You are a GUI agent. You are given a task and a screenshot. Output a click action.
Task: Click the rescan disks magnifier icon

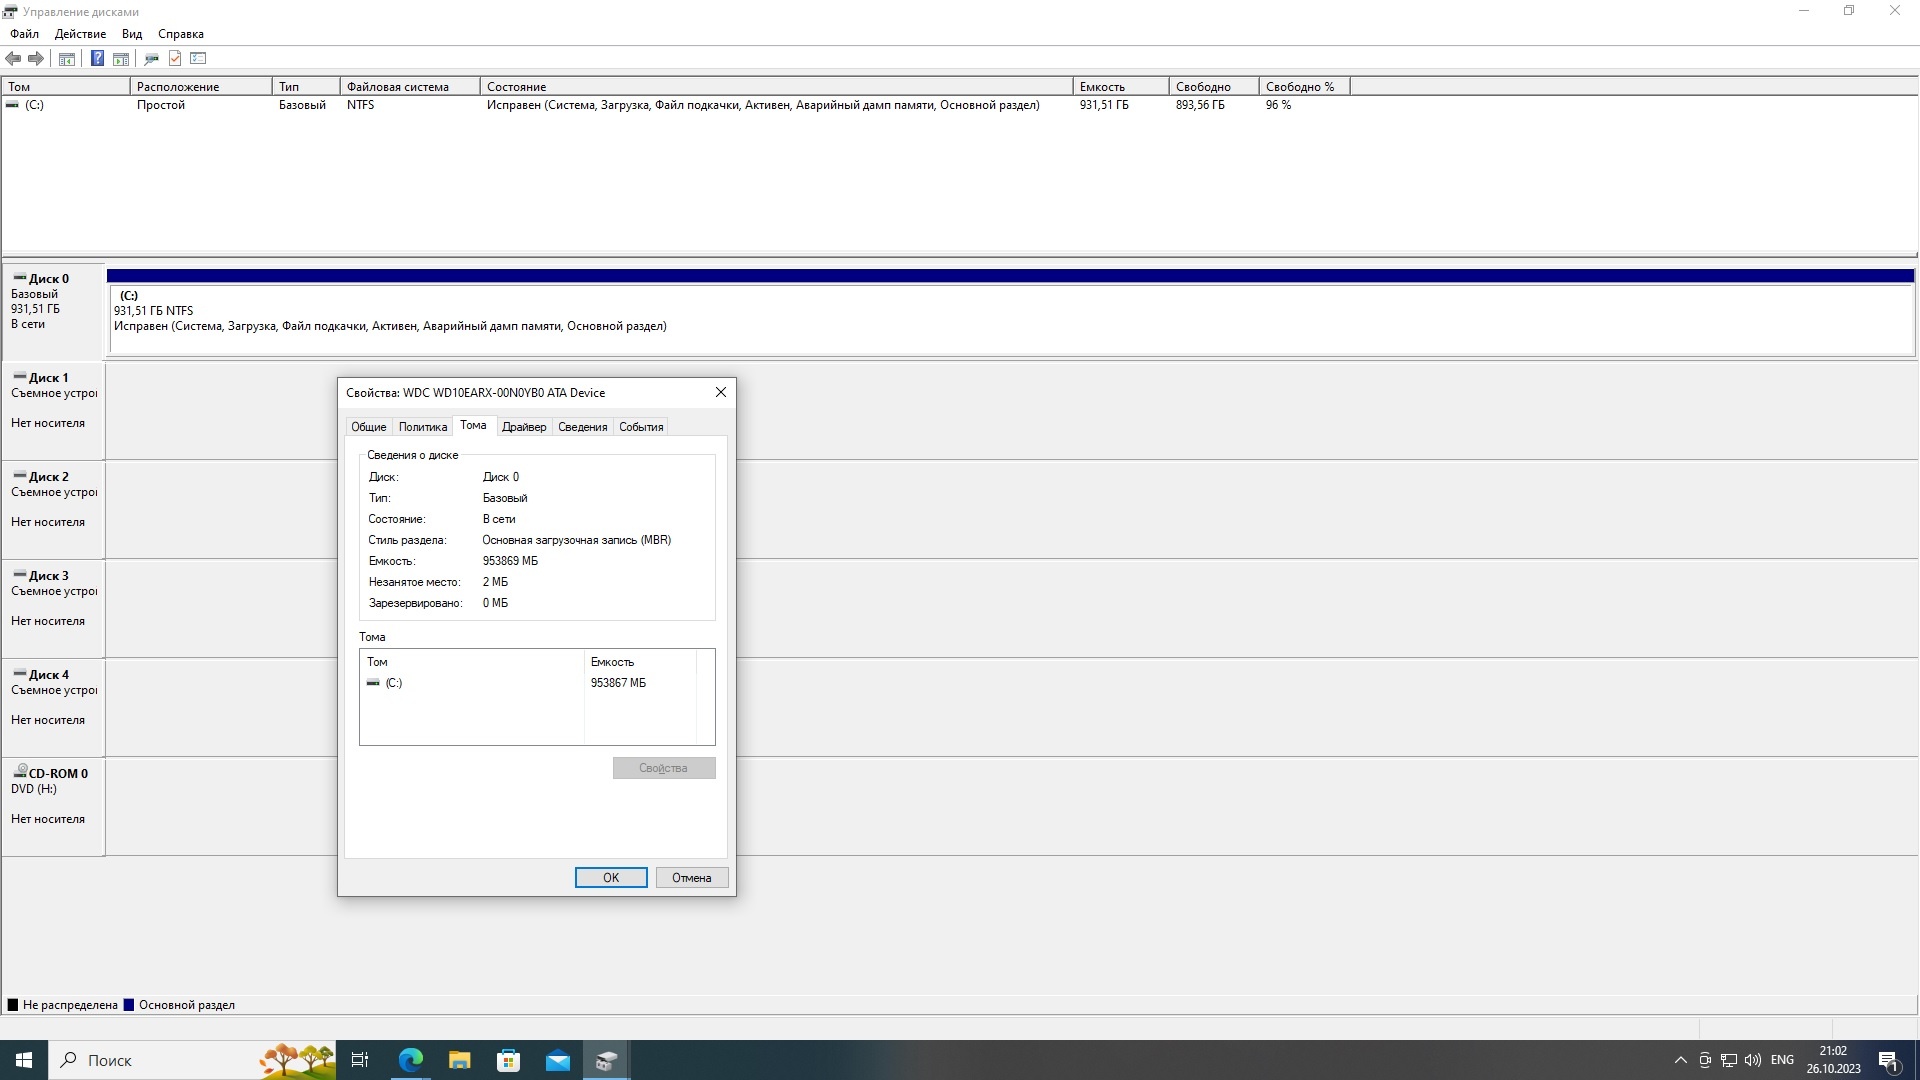click(151, 59)
